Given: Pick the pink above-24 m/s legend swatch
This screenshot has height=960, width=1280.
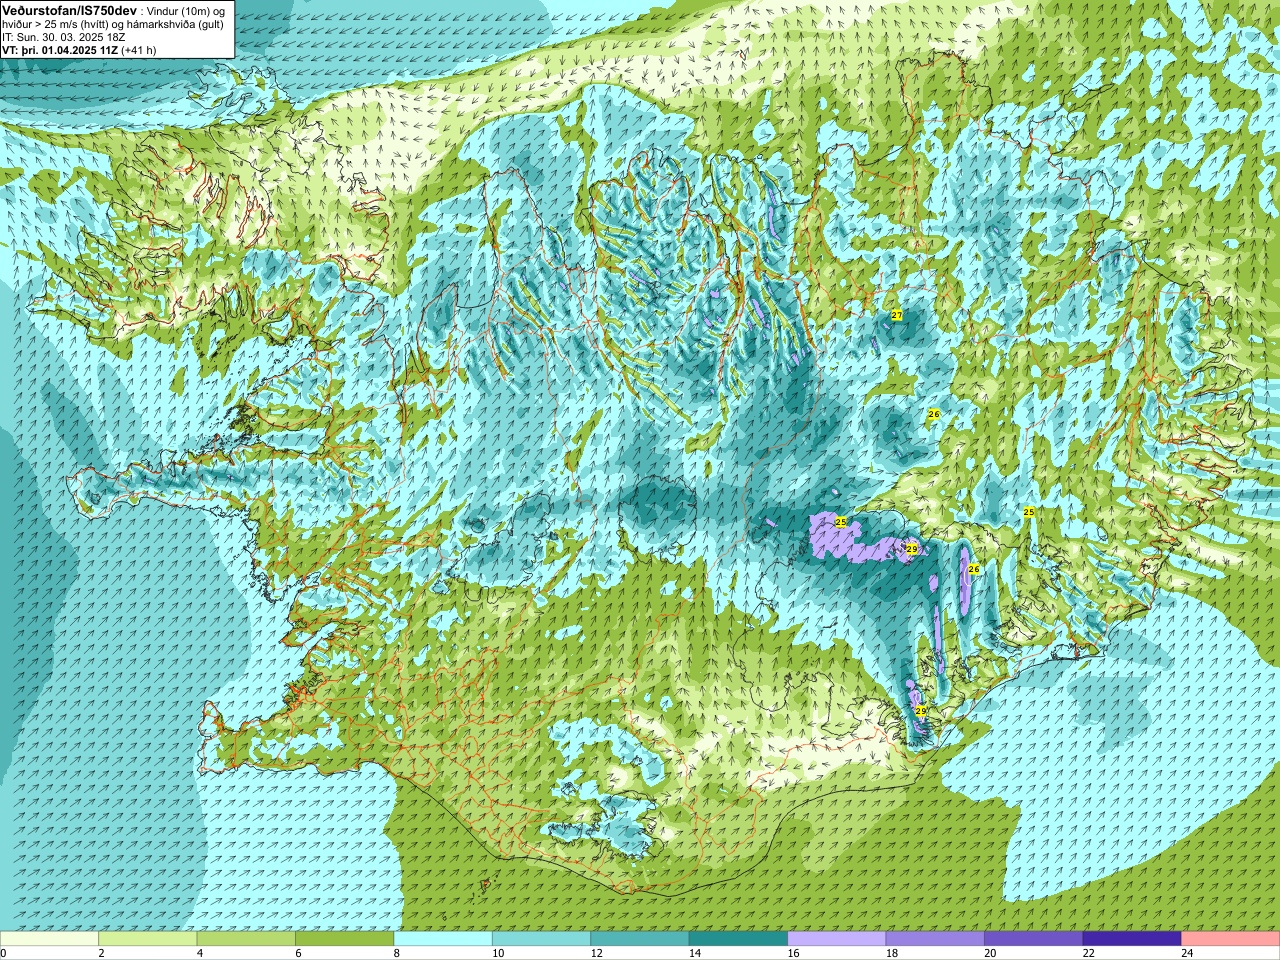Looking at the screenshot, I should (x=1230, y=939).
